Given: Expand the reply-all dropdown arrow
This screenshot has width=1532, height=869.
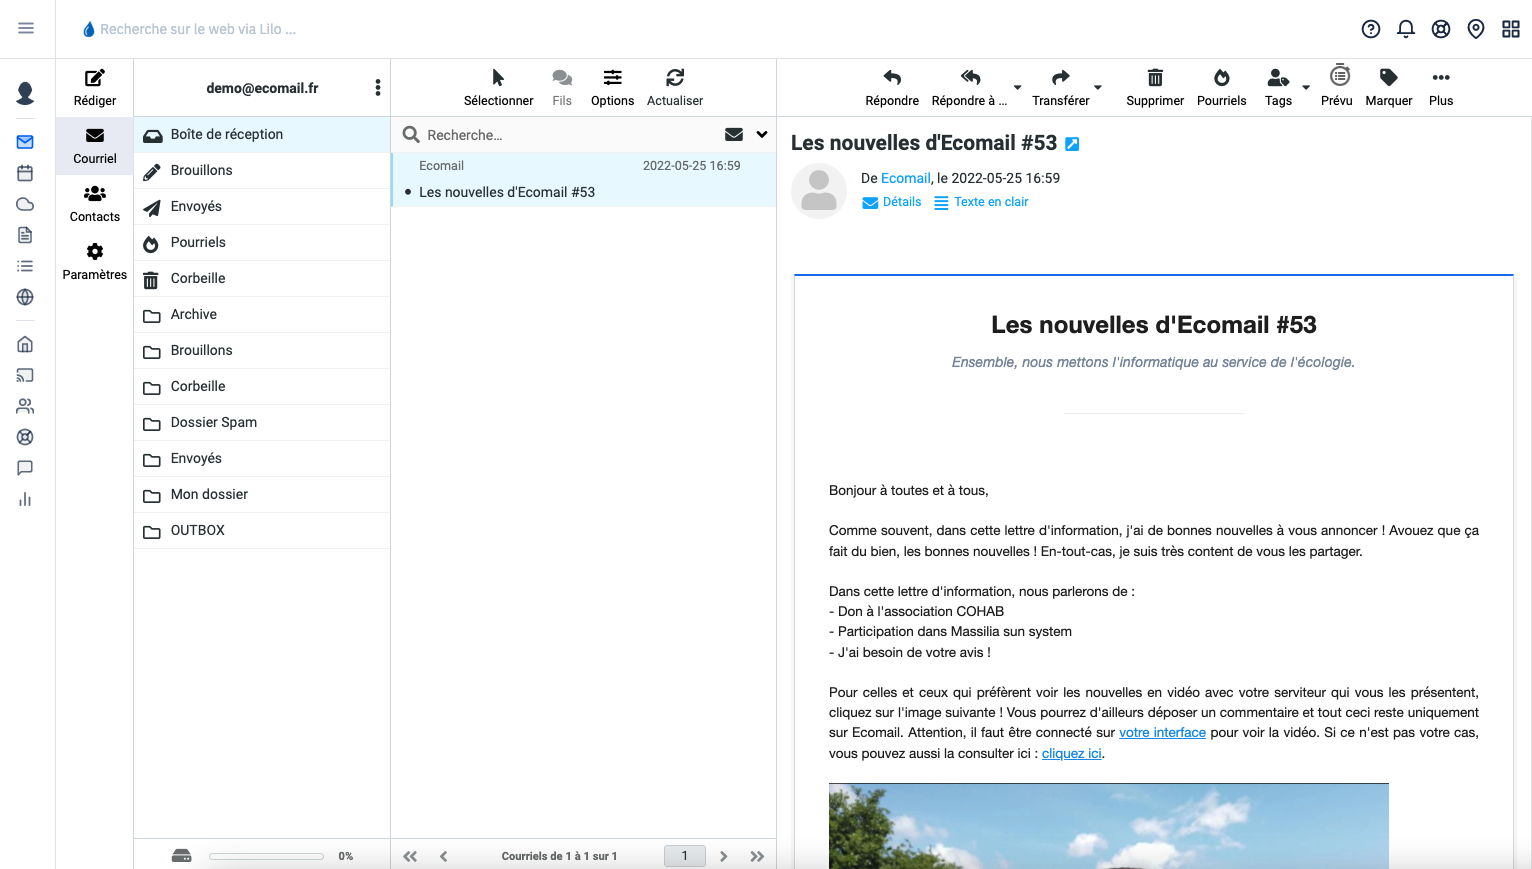Looking at the screenshot, I should click(x=1018, y=88).
